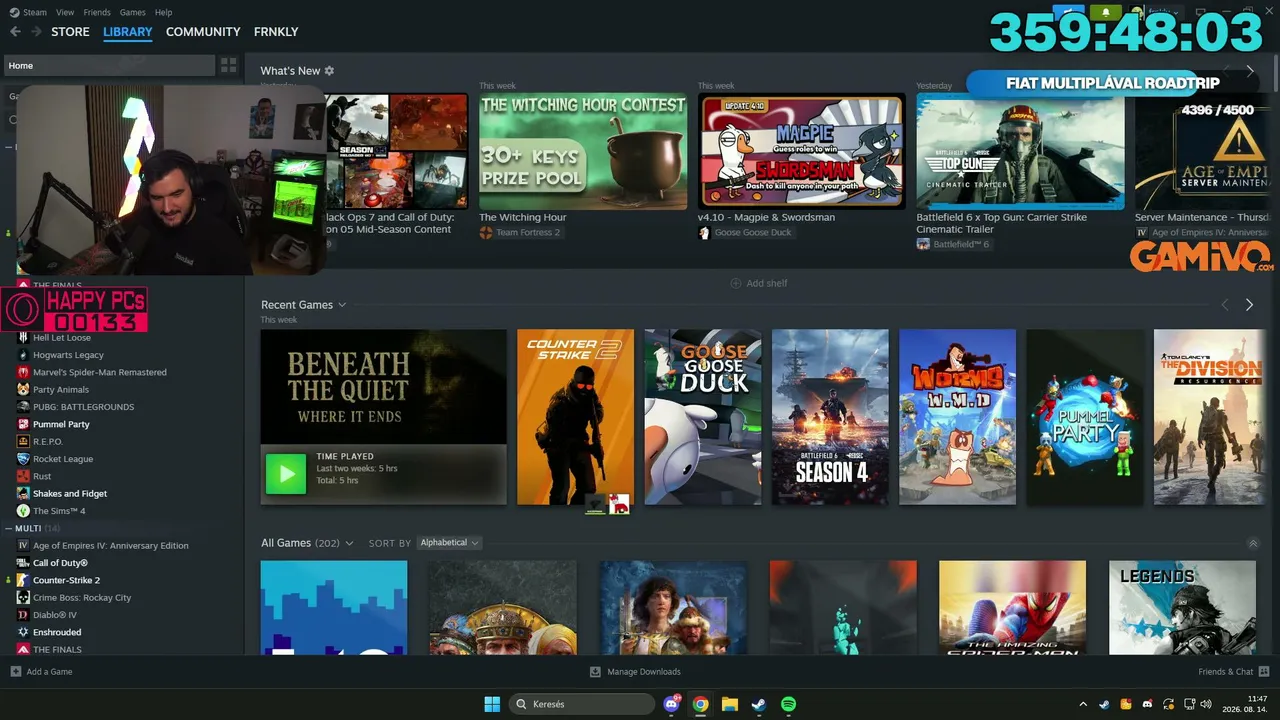Image resolution: width=1280 pixels, height=720 pixels.
Task: Collapse the MULTI category in sidebar
Action: (x=9, y=528)
